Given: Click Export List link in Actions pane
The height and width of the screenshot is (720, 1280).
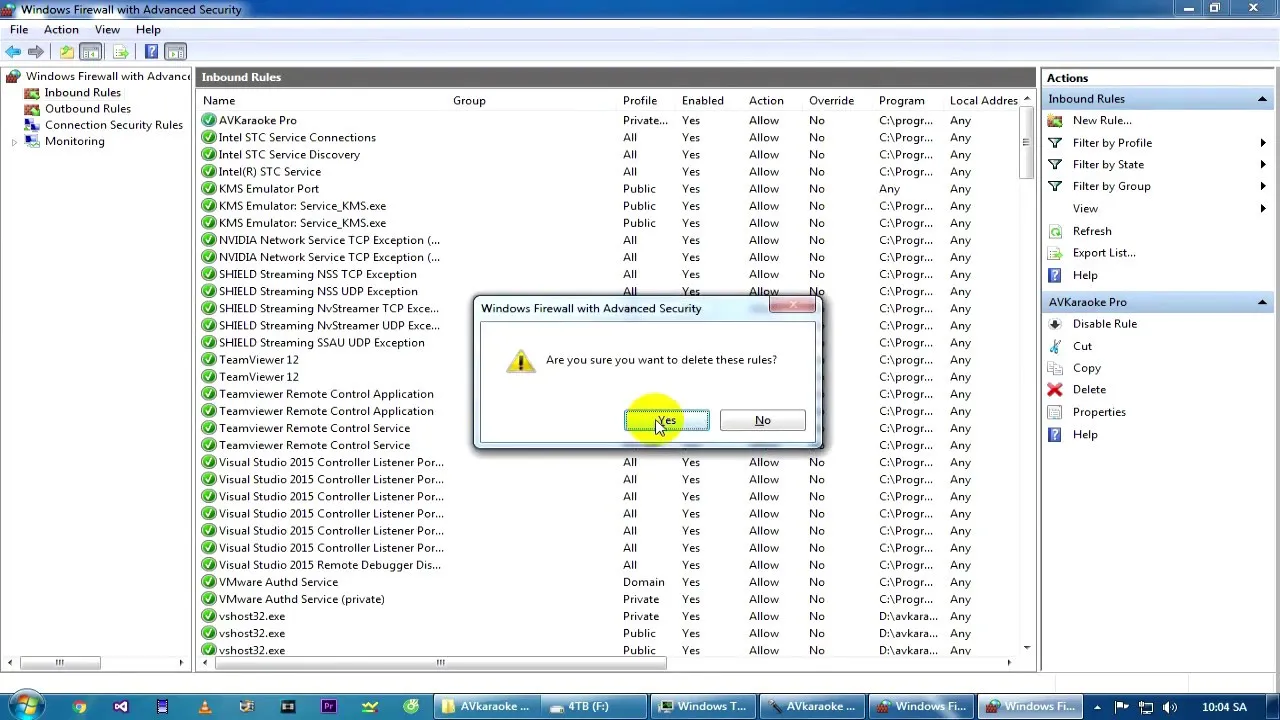Looking at the screenshot, I should click(1104, 253).
